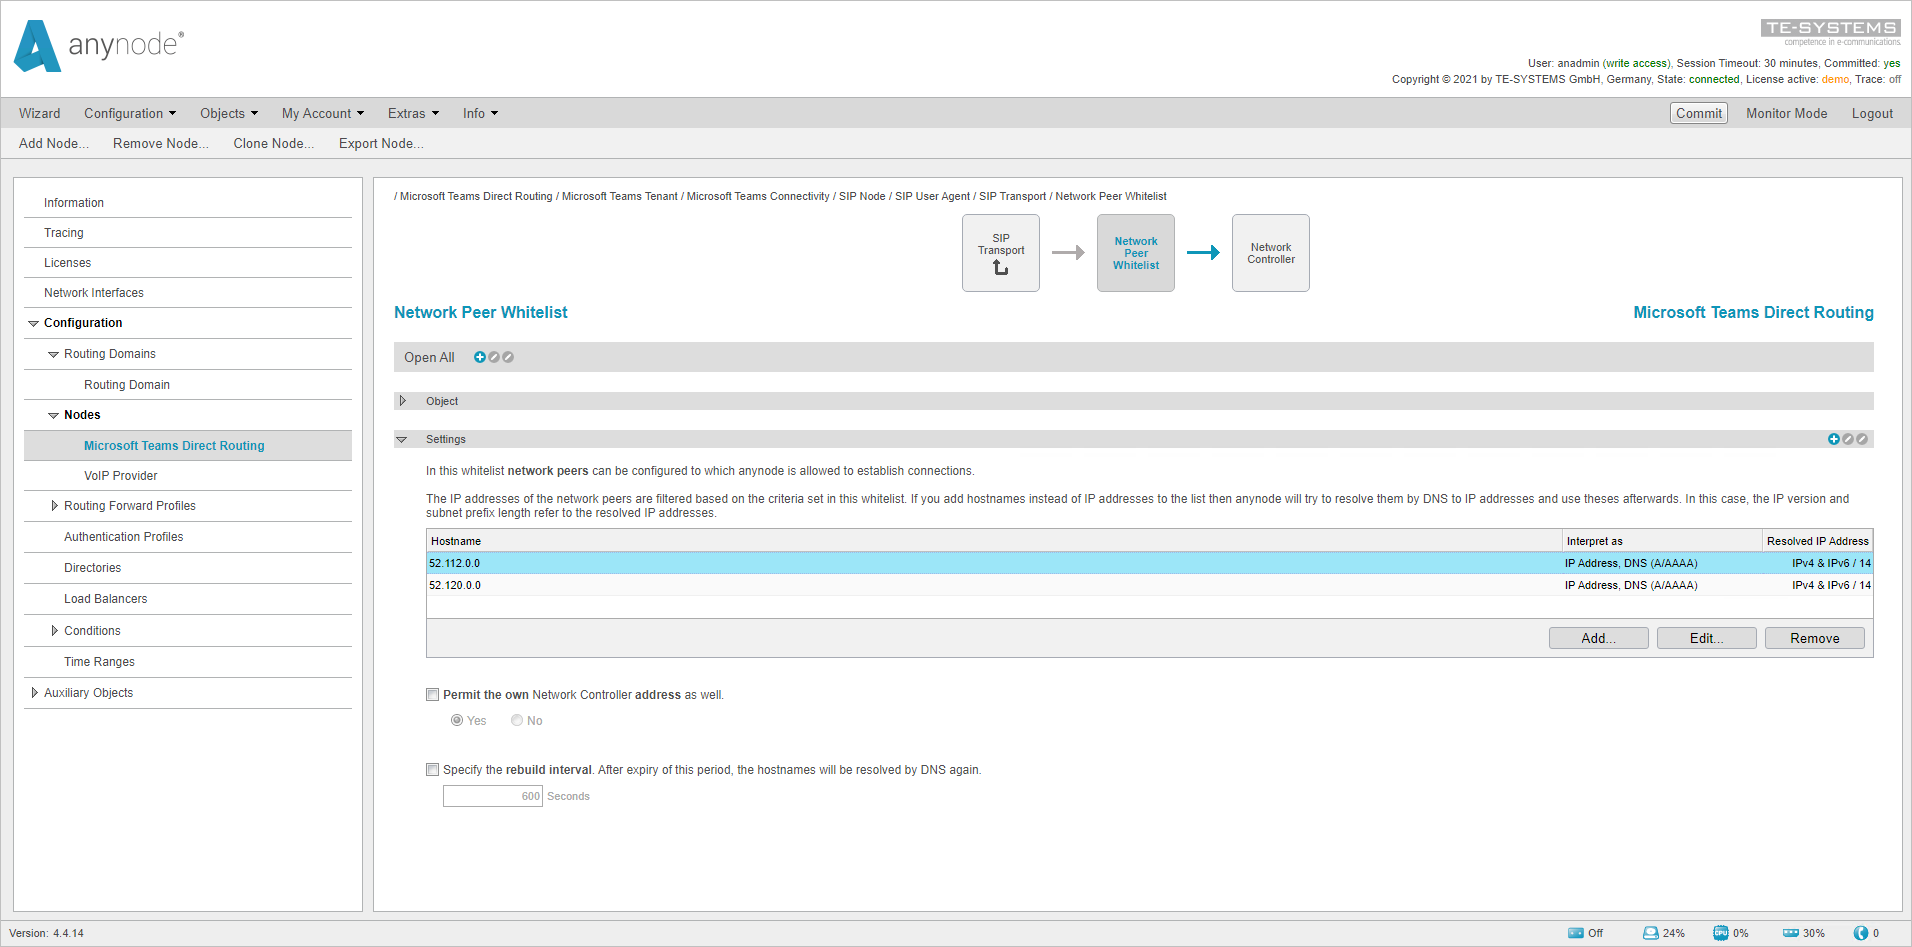Image resolution: width=1912 pixels, height=947 pixels.
Task: Open the Objects menu
Action: point(229,114)
